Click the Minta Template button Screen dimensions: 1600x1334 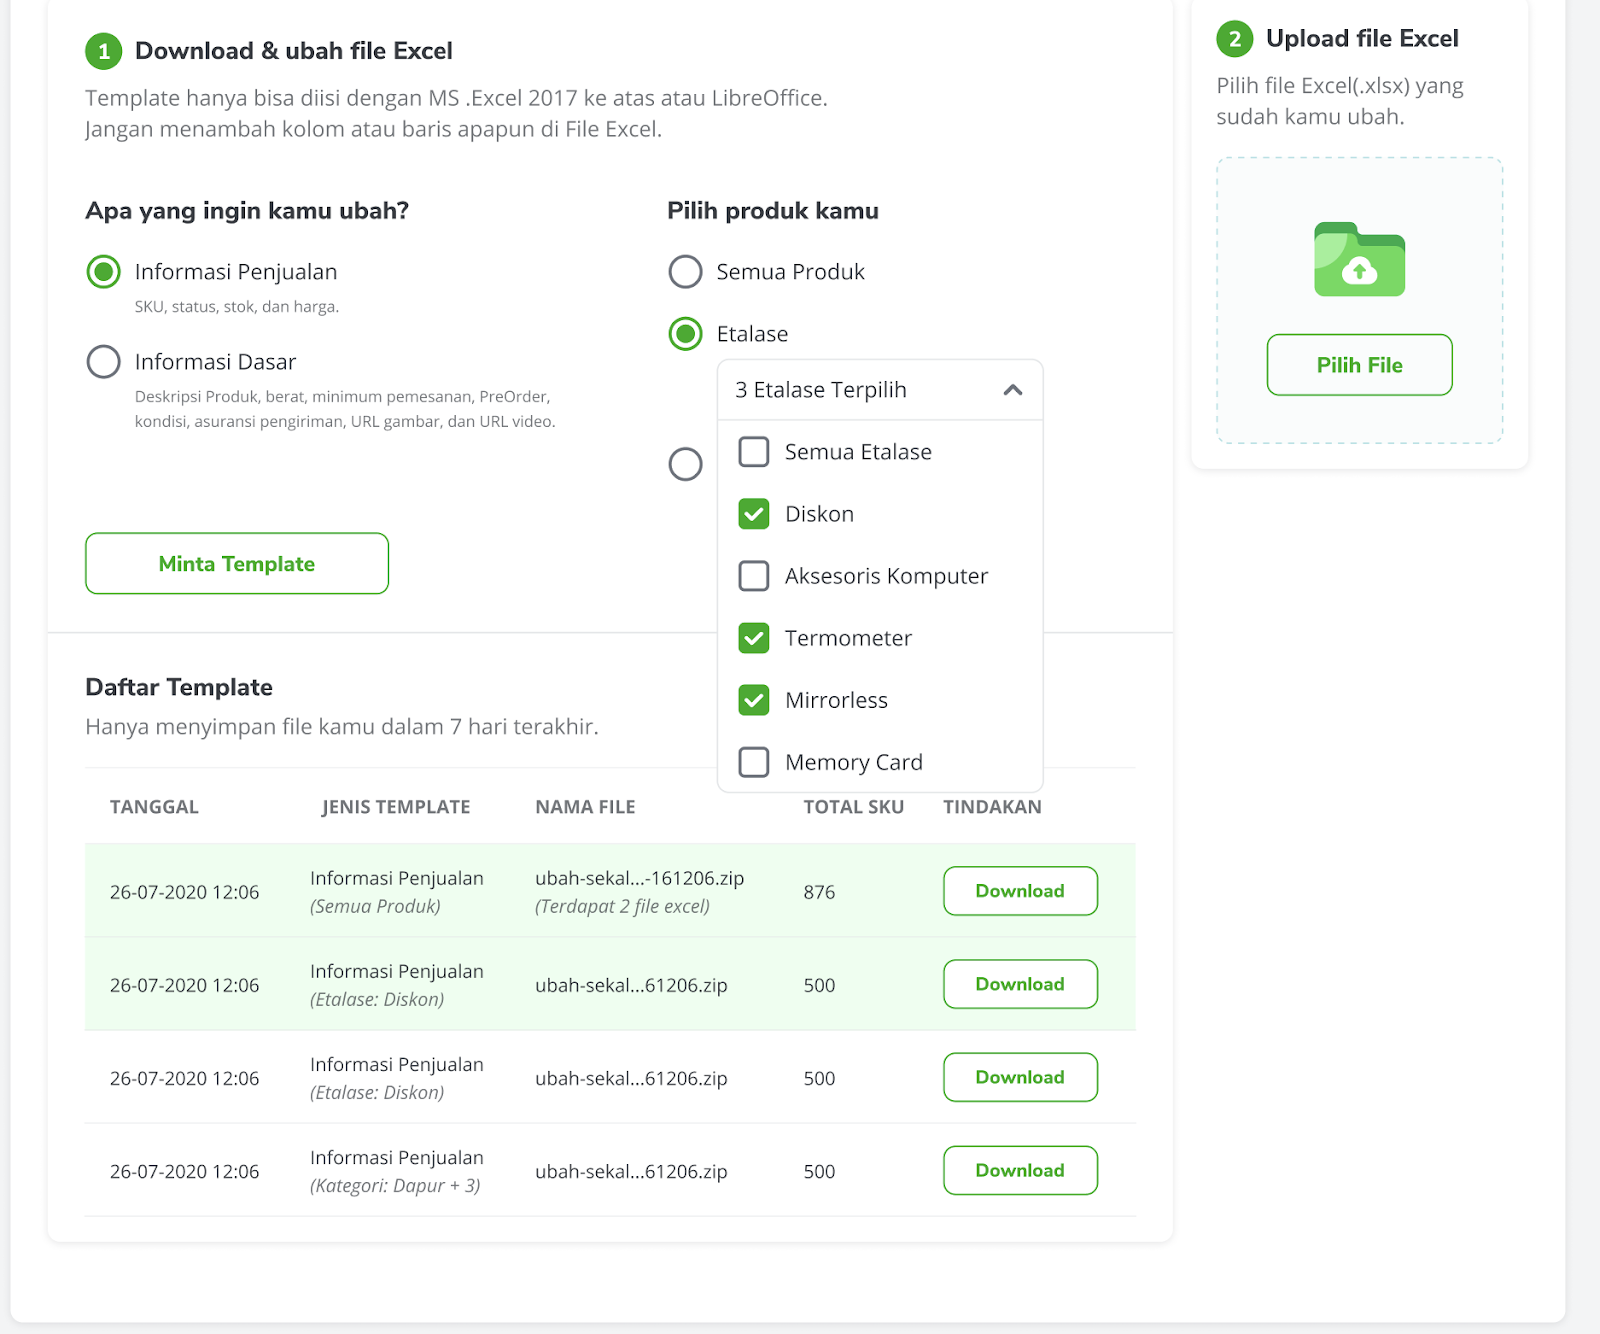pos(236,563)
